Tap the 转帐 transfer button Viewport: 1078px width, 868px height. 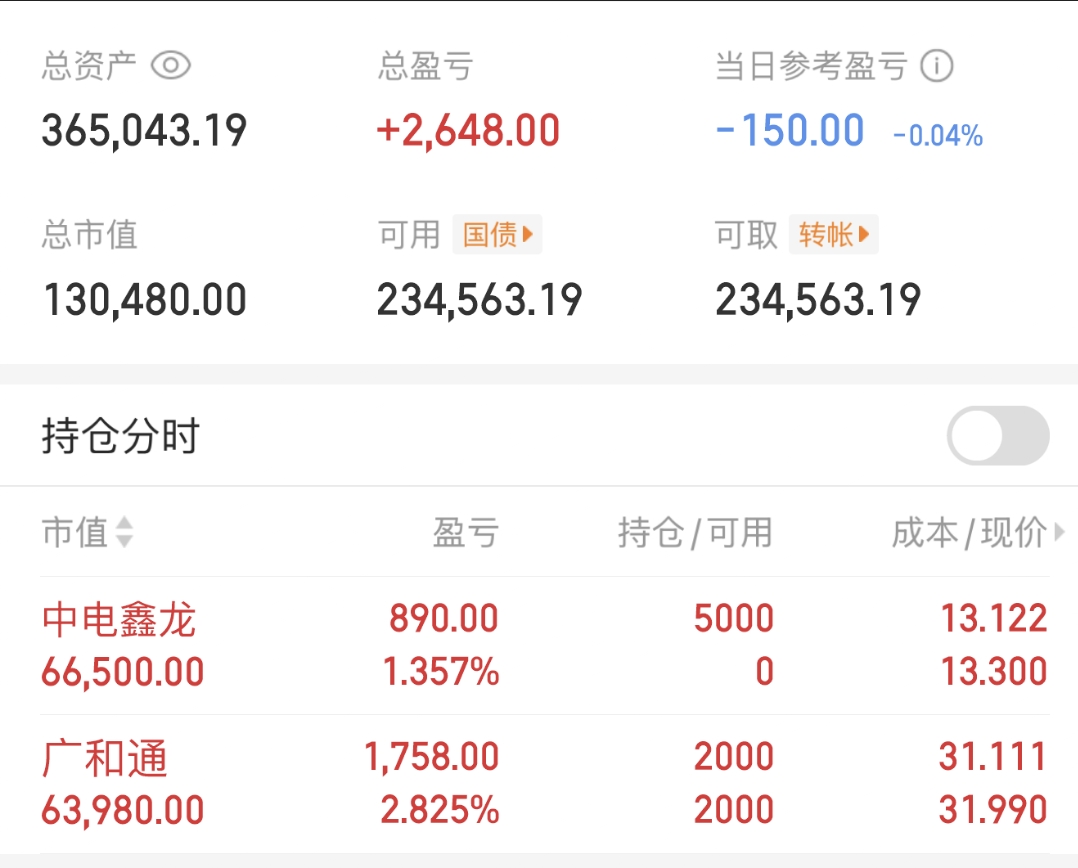click(833, 235)
